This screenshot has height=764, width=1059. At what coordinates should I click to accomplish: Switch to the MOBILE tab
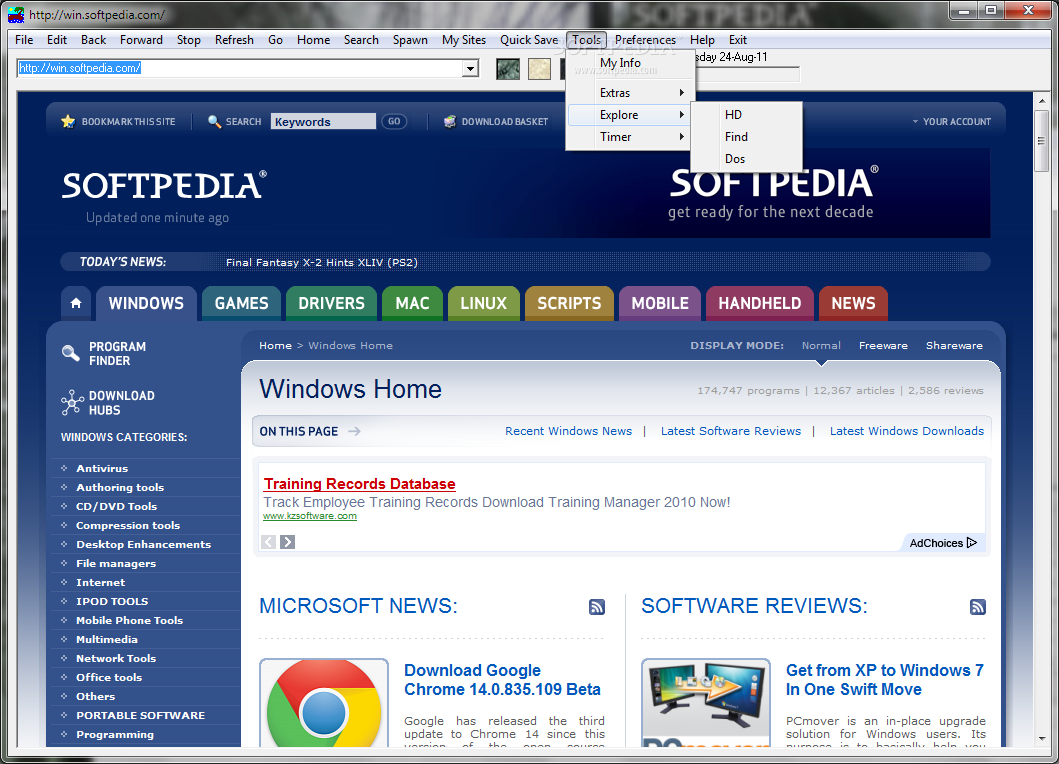pos(660,303)
